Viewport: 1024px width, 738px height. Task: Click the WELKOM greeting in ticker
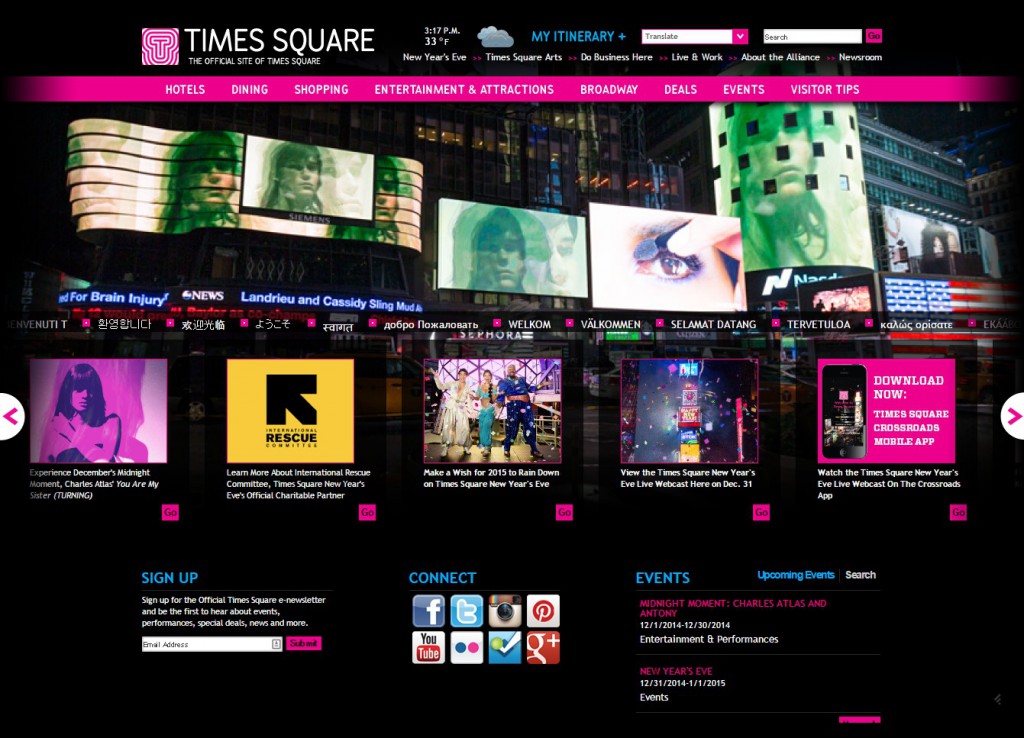pos(530,325)
